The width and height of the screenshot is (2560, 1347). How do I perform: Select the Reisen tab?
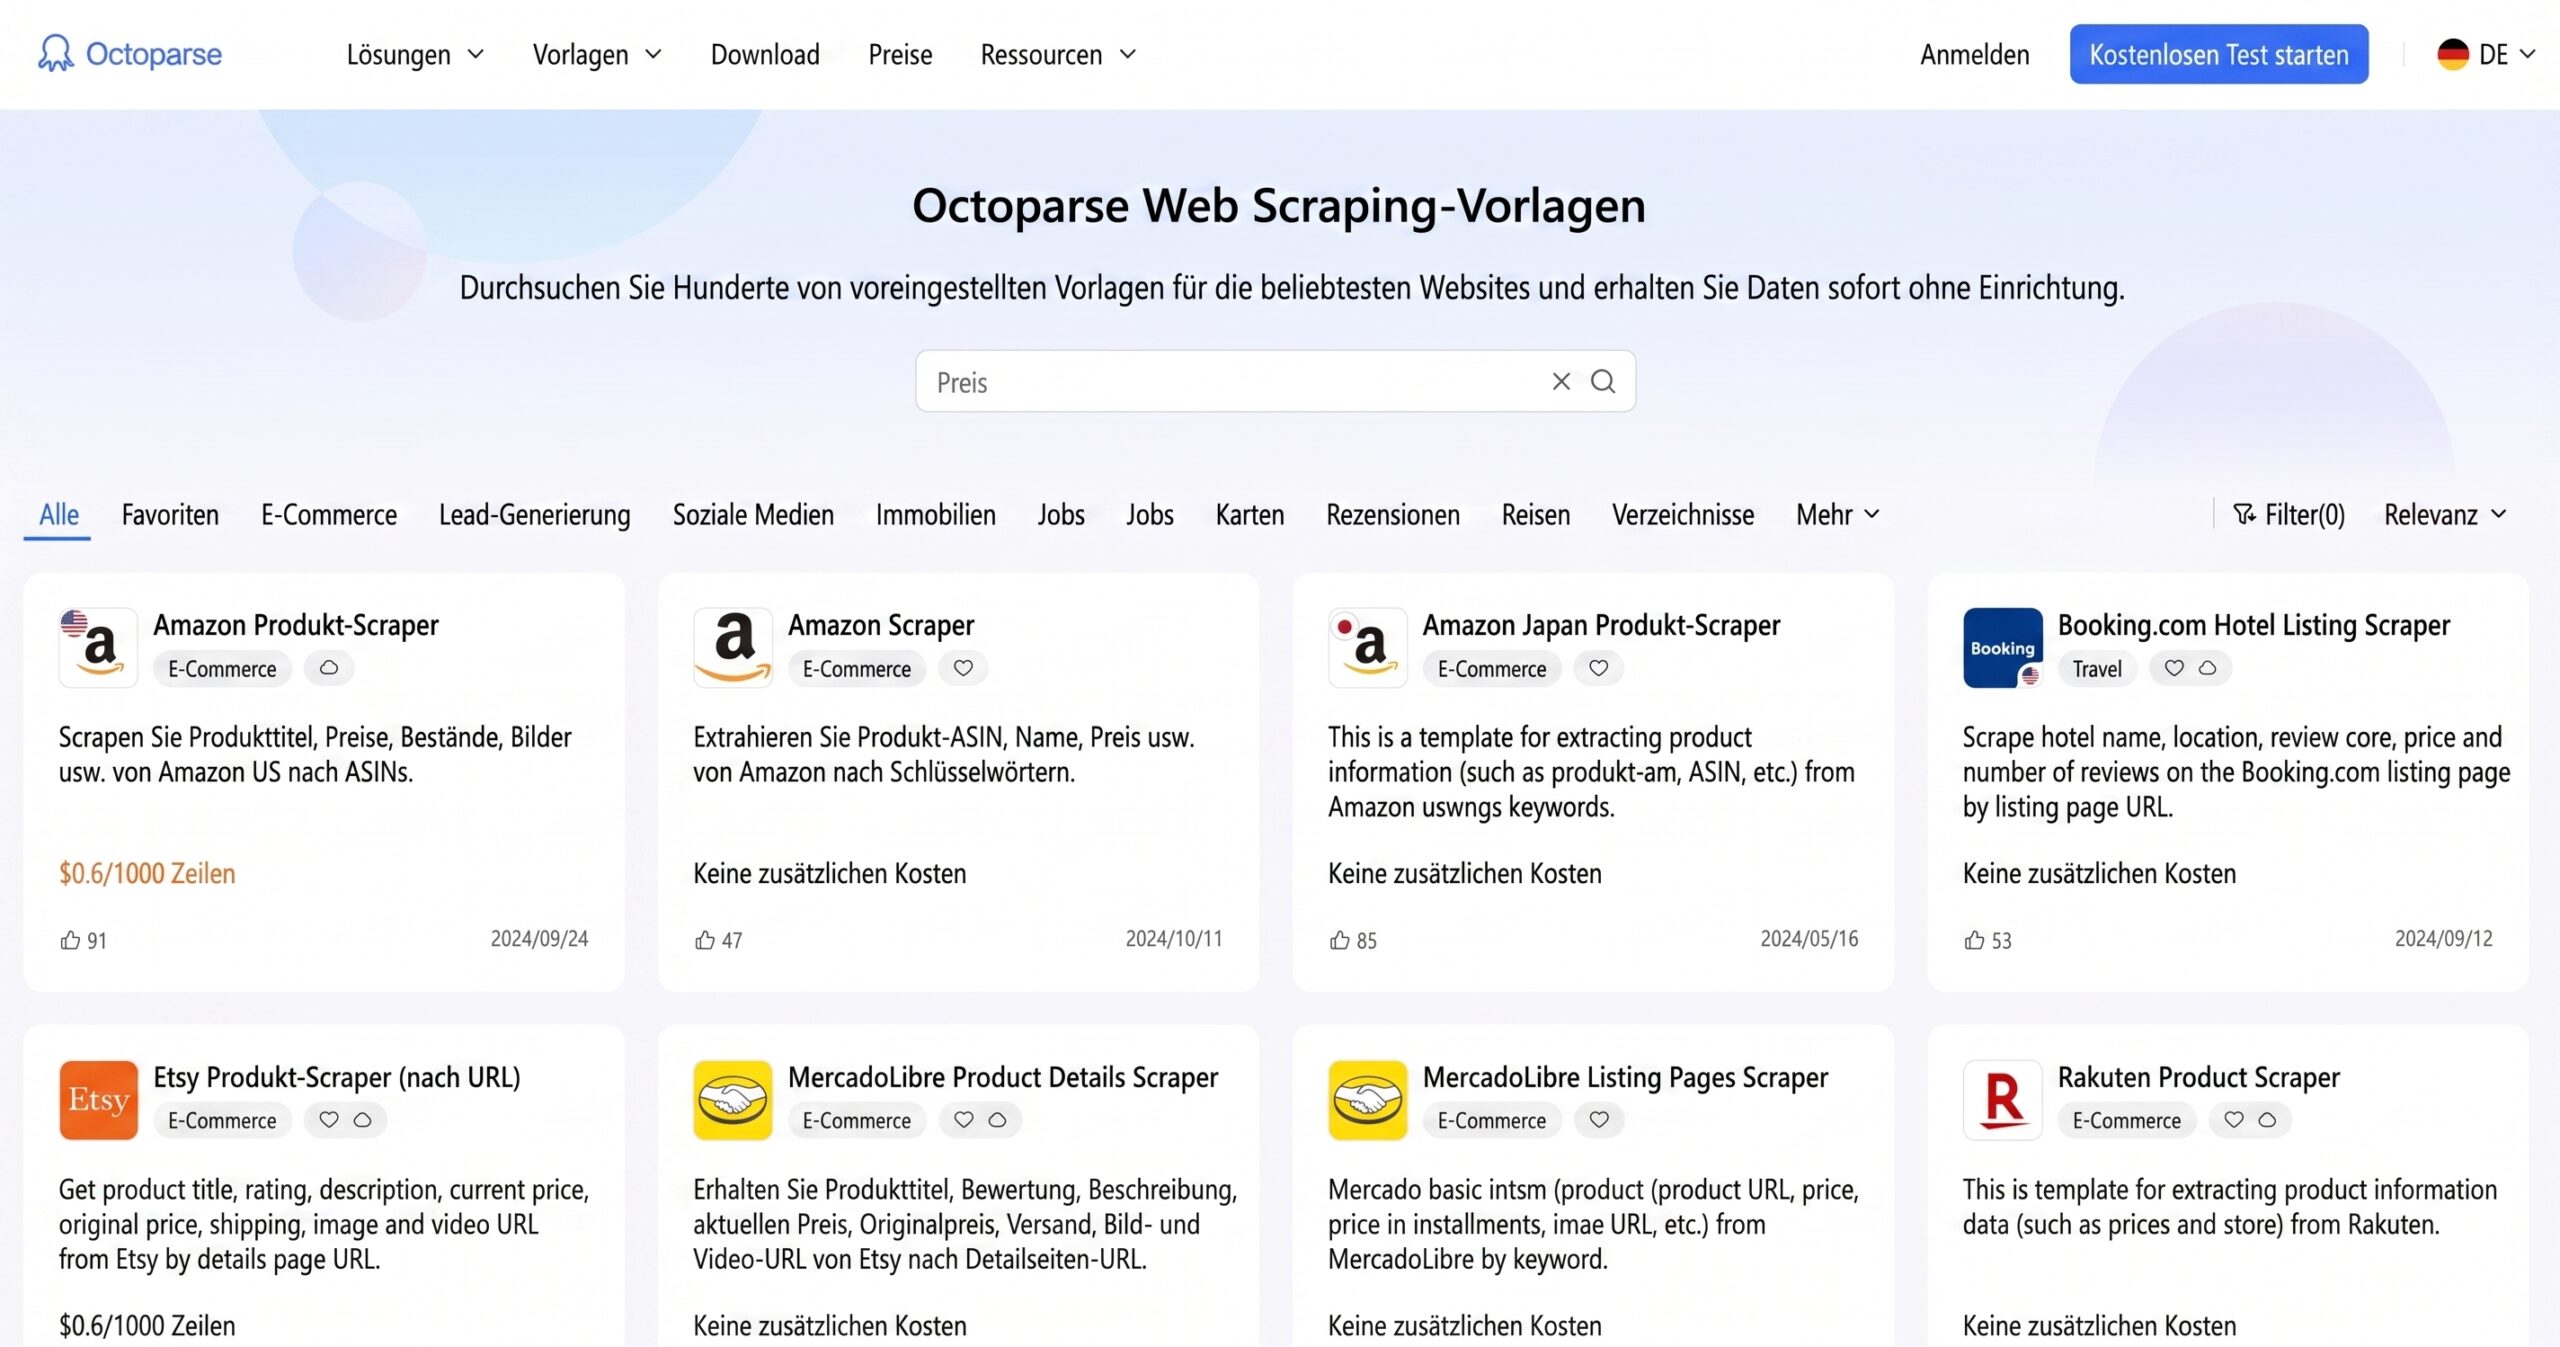click(x=1535, y=514)
